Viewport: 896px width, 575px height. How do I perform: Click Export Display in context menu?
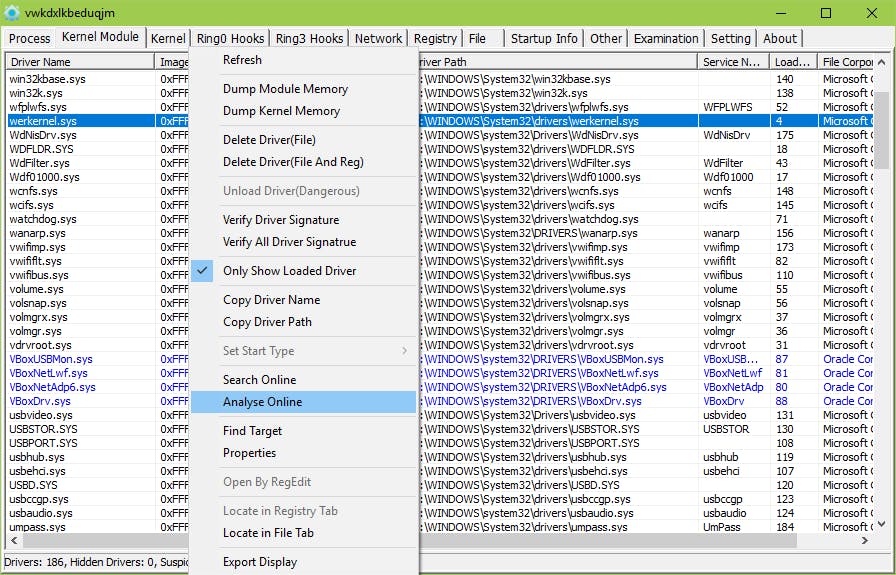(x=259, y=562)
